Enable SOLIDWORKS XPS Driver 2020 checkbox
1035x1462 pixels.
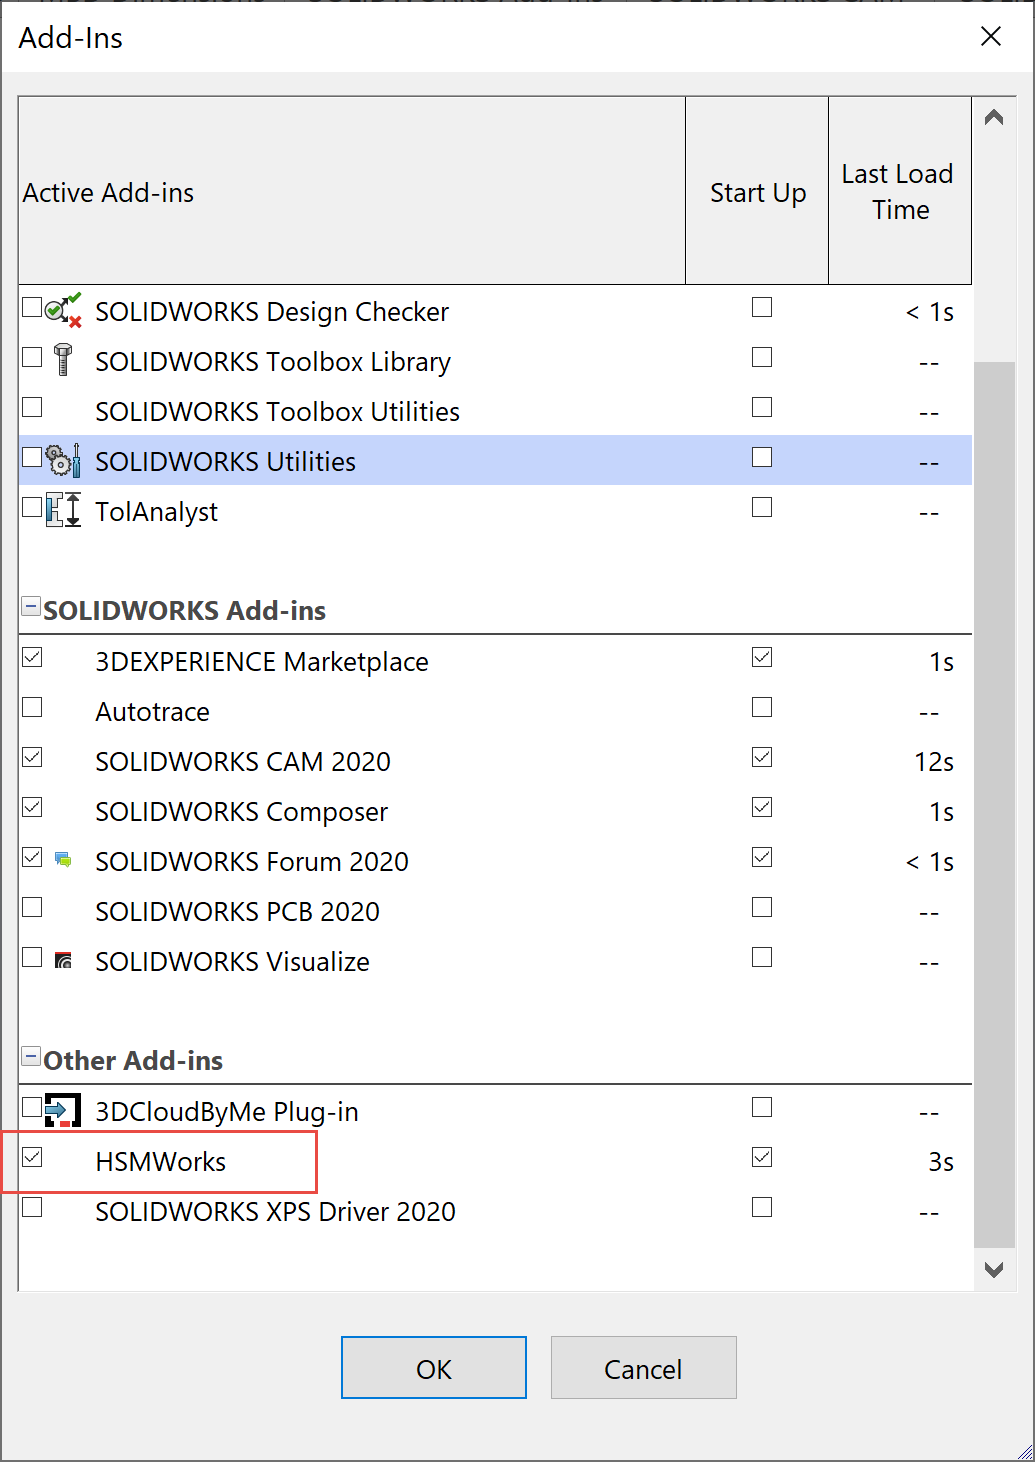32,1207
